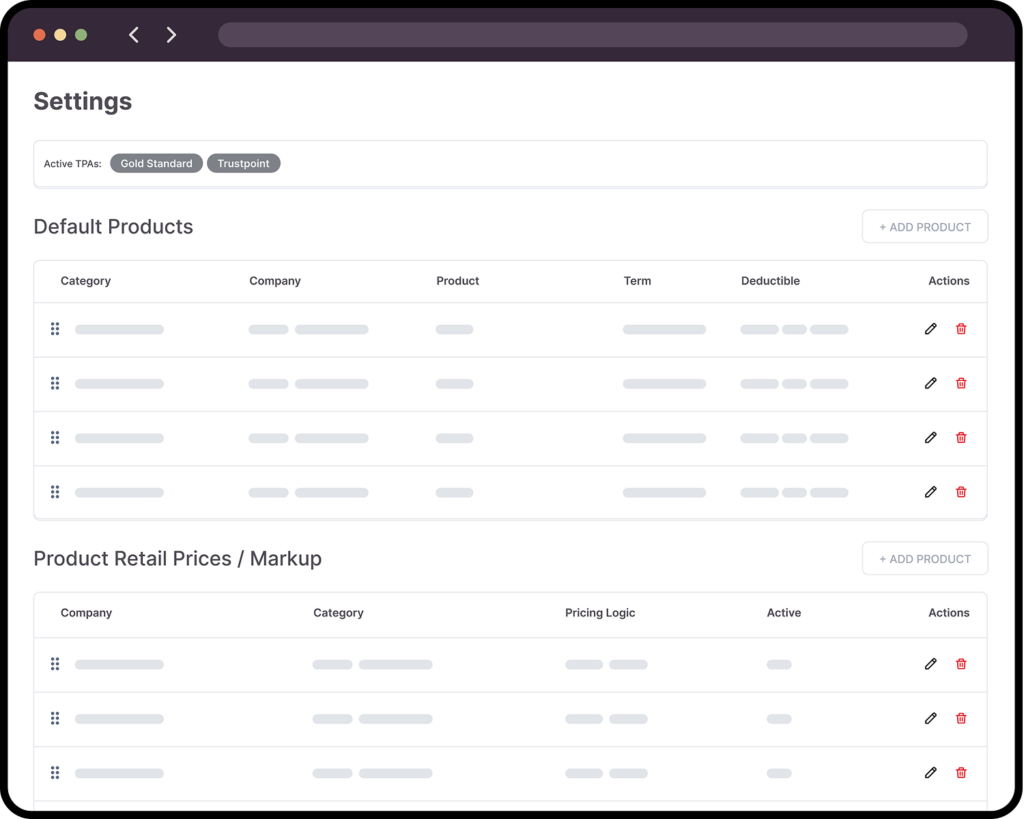Click the Term column header
Image resolution: width=1024 pixels, height=819 pixels.
637,281
